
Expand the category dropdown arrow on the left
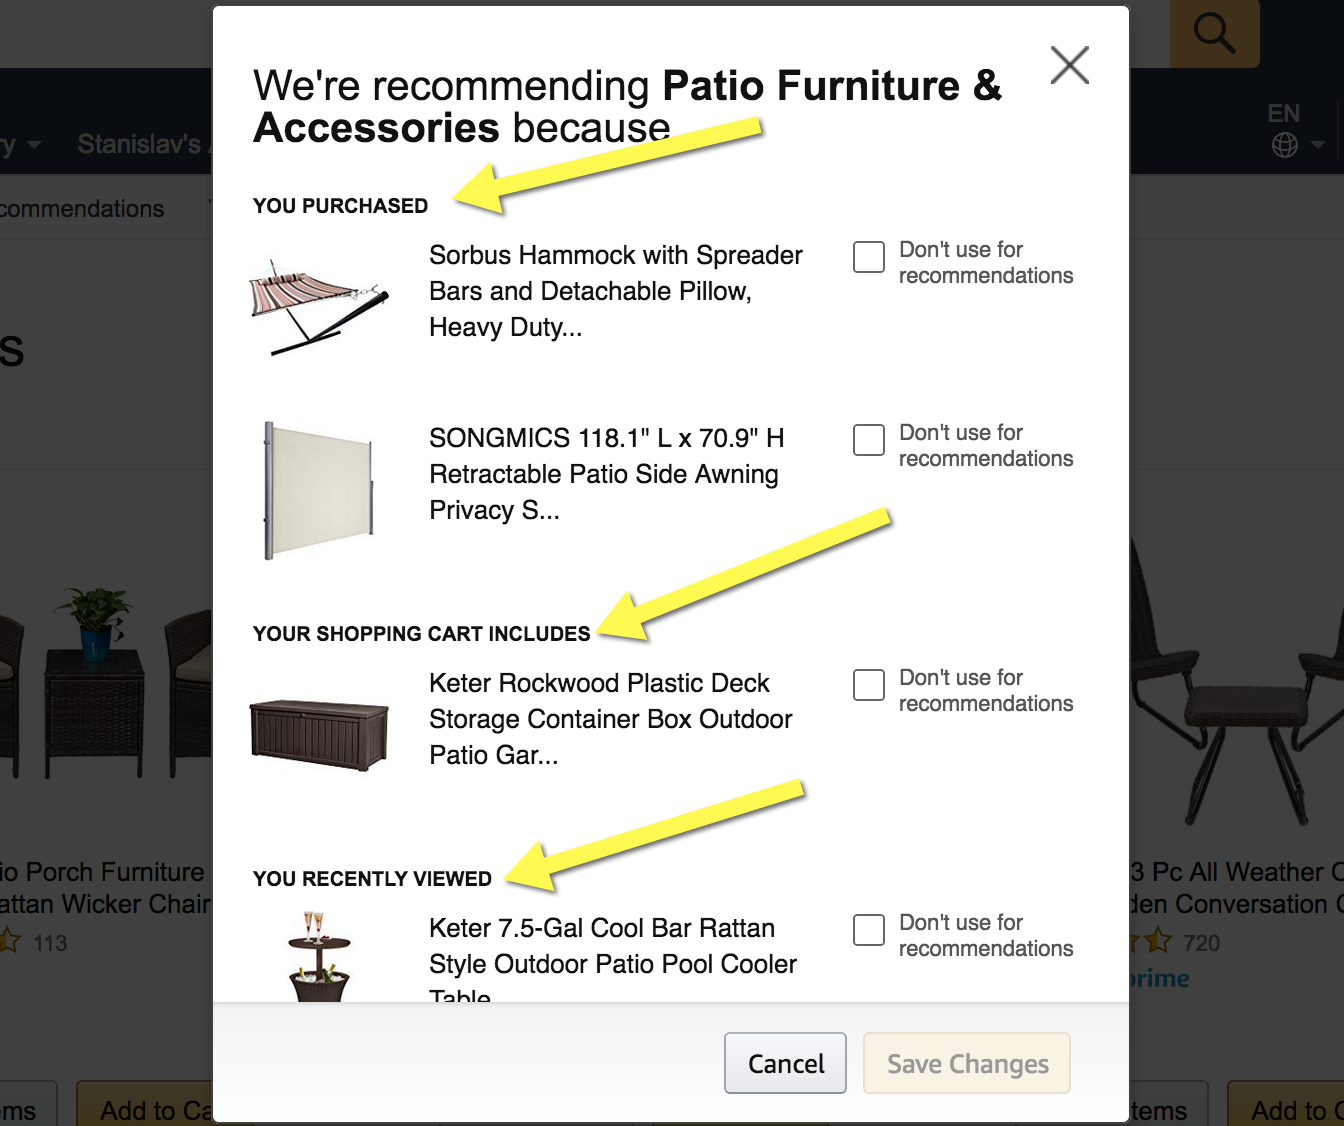[32, 145]
